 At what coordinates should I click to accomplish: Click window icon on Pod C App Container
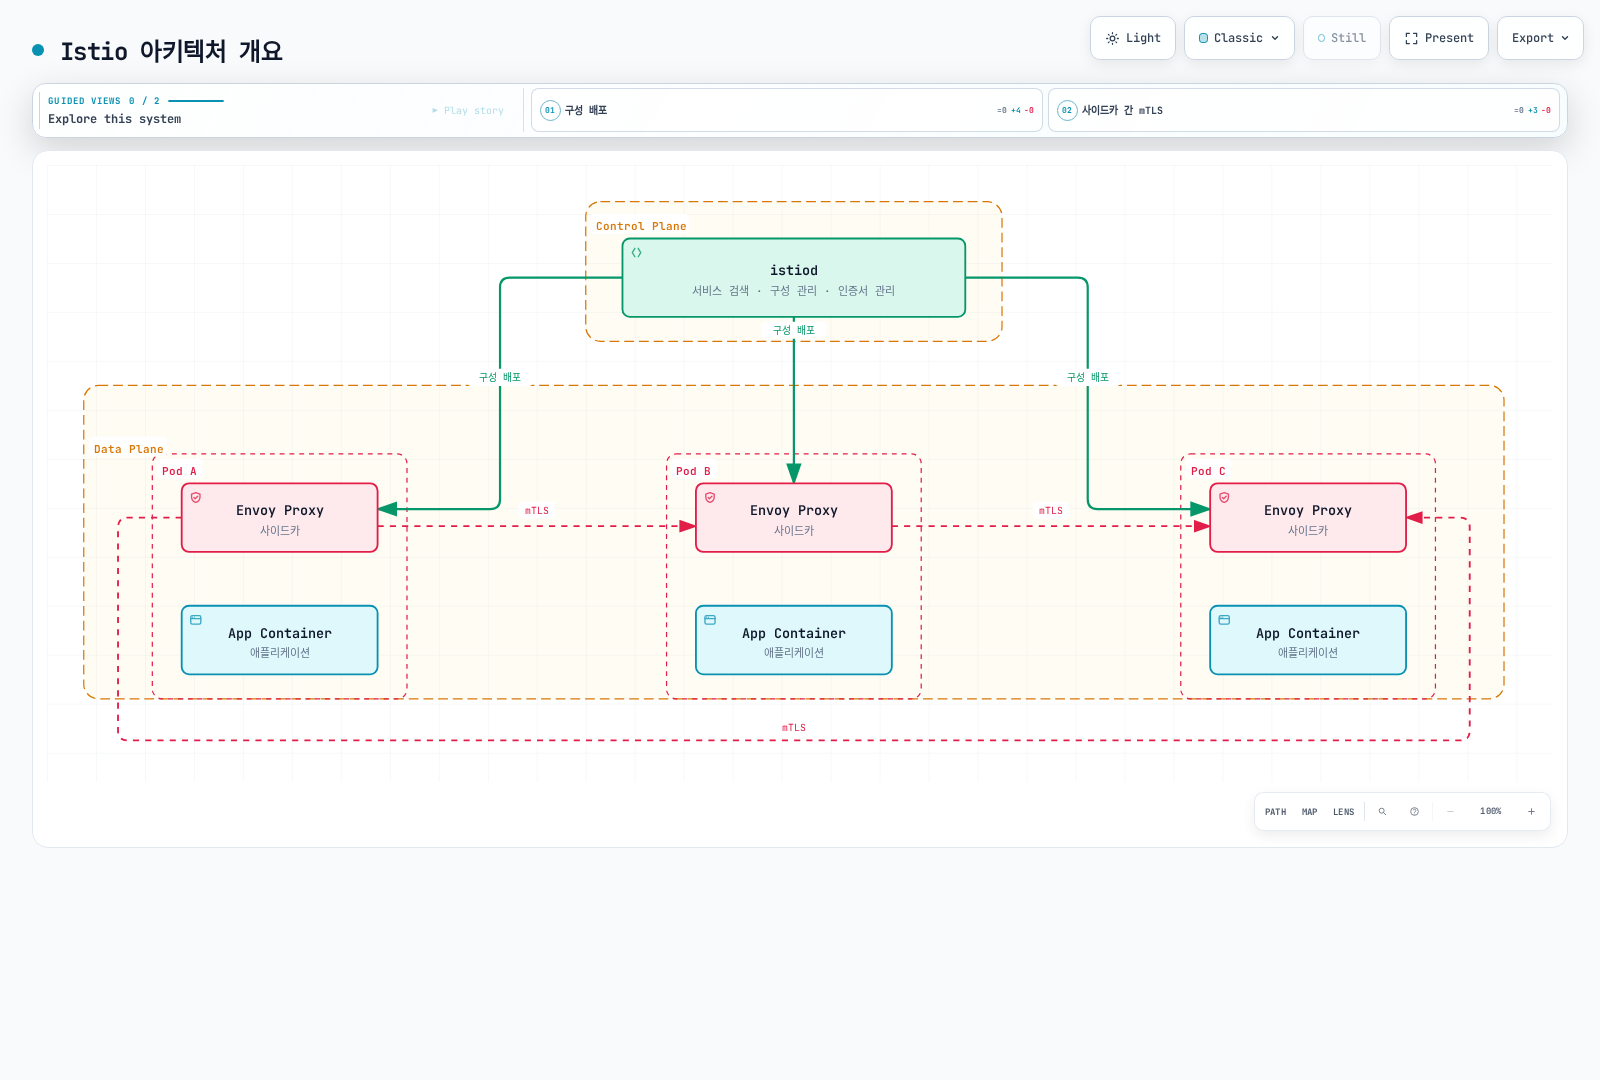click(1224, 620)
